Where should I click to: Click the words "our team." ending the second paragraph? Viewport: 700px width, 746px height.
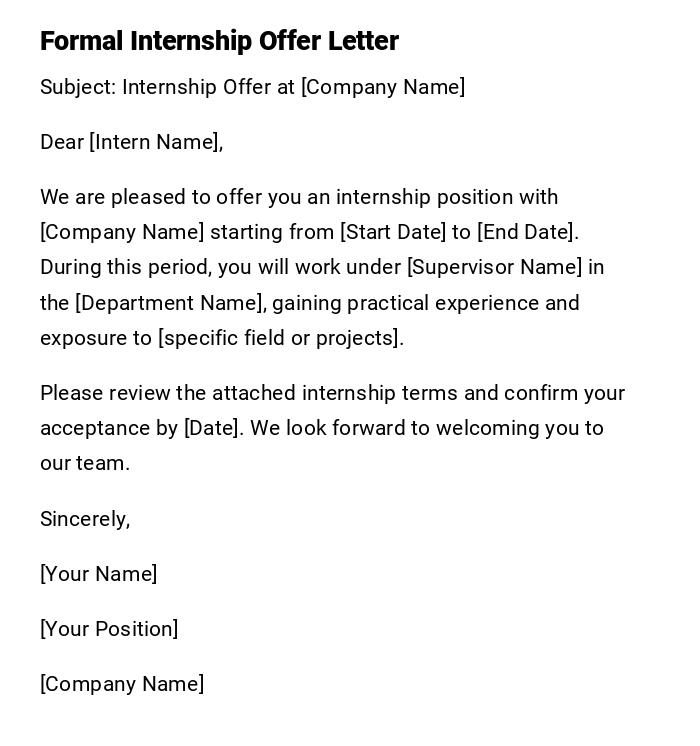85,463
